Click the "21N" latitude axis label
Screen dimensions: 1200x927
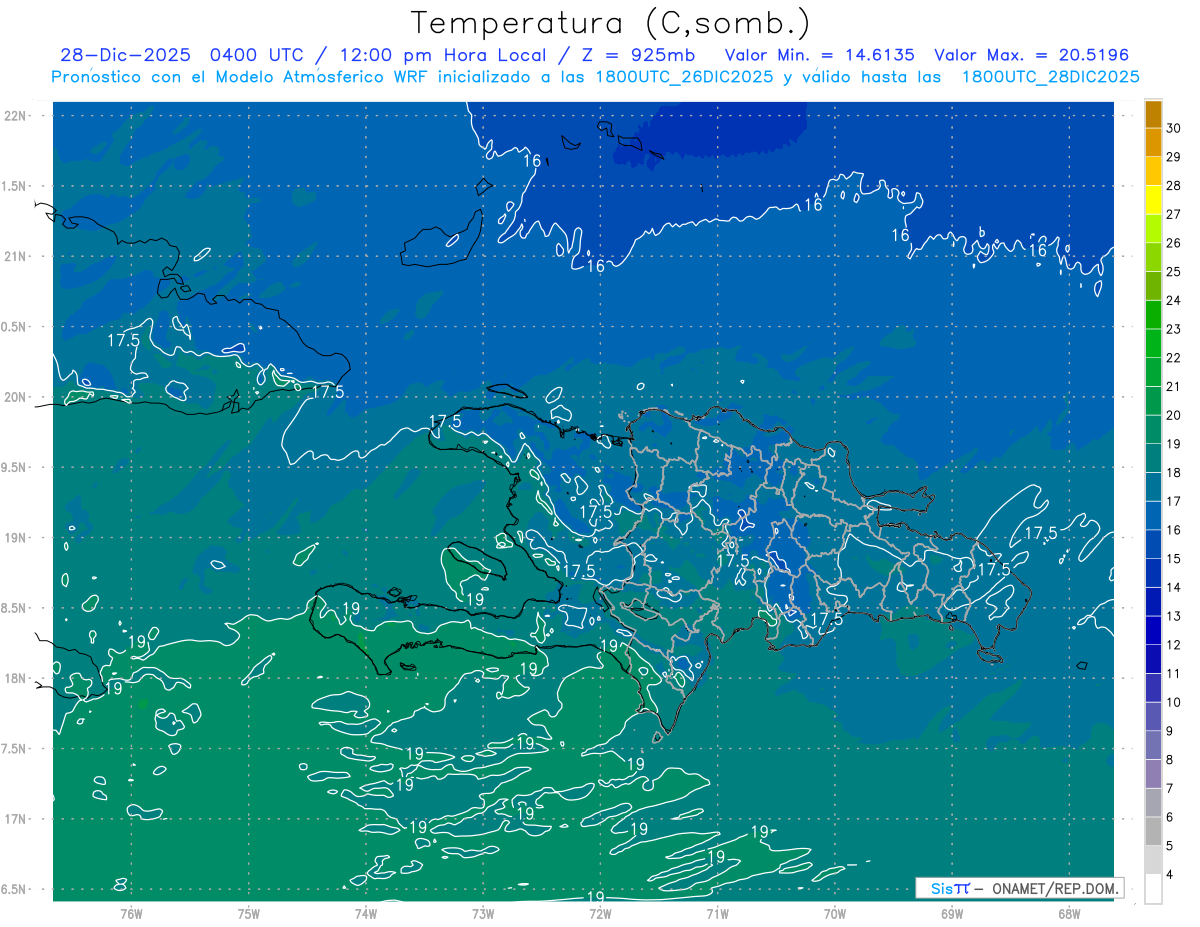coord(17,257)
